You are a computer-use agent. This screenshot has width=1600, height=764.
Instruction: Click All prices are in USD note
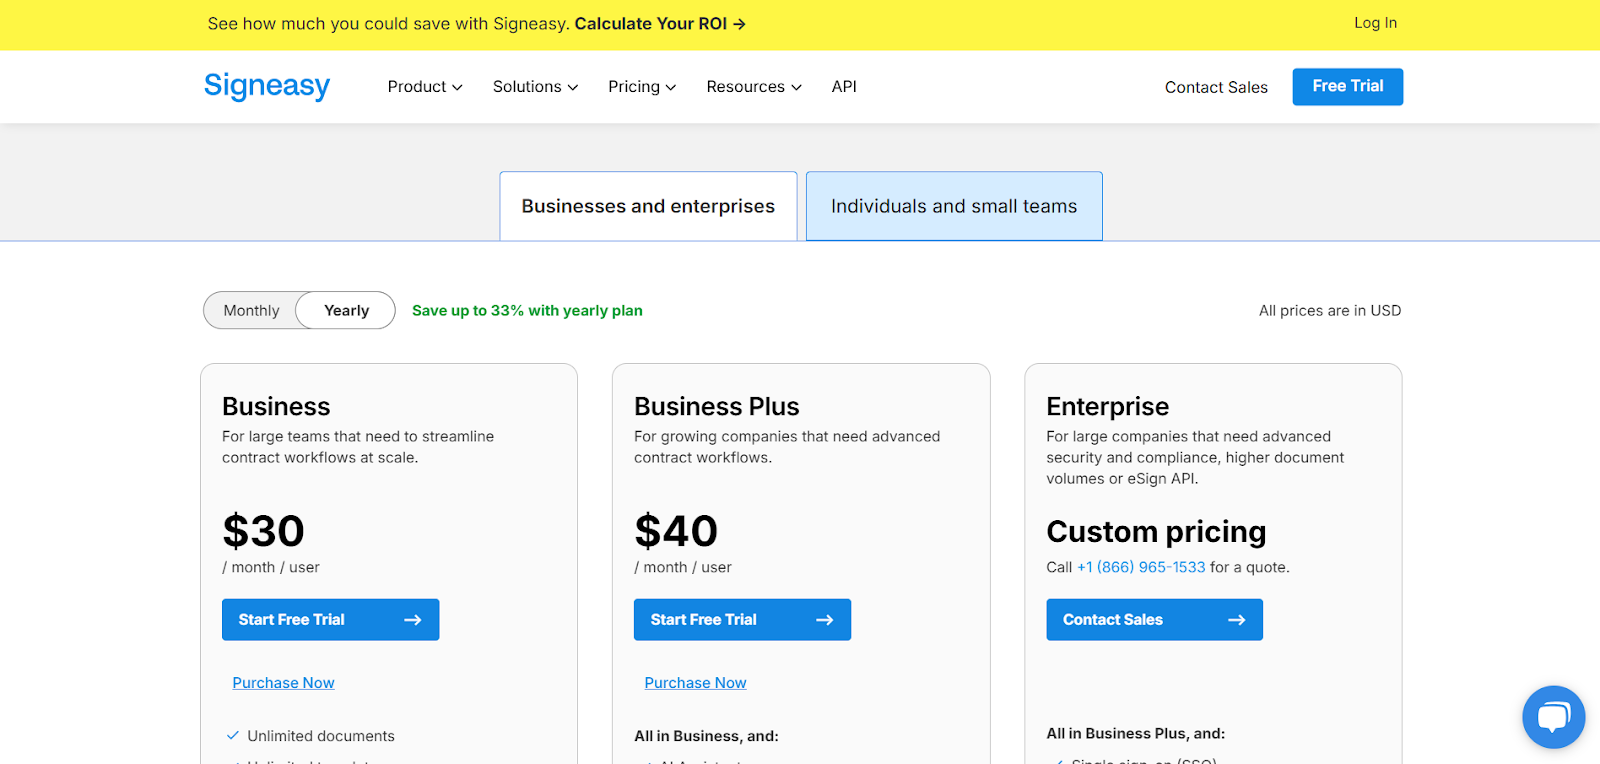[x=1330, y=311]
